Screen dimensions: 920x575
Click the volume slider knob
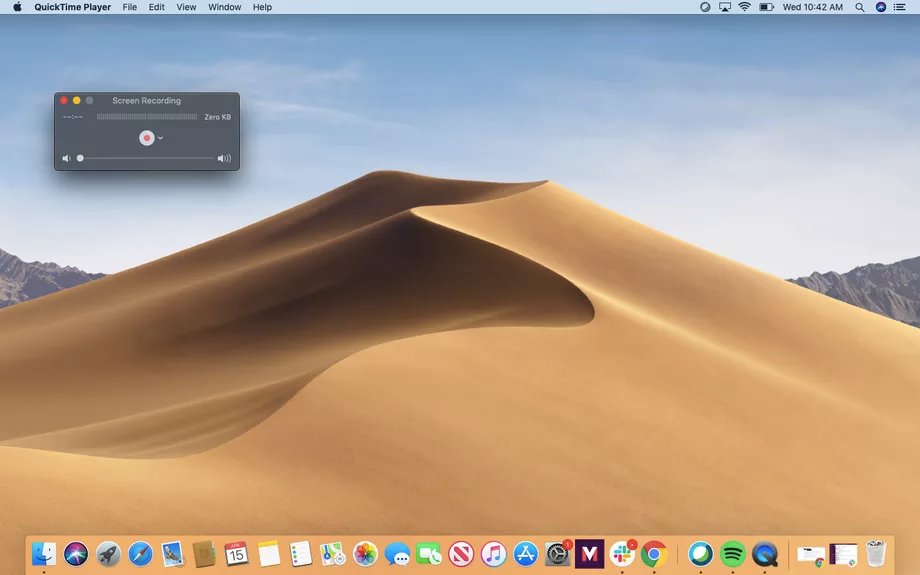tap(80, 158)
